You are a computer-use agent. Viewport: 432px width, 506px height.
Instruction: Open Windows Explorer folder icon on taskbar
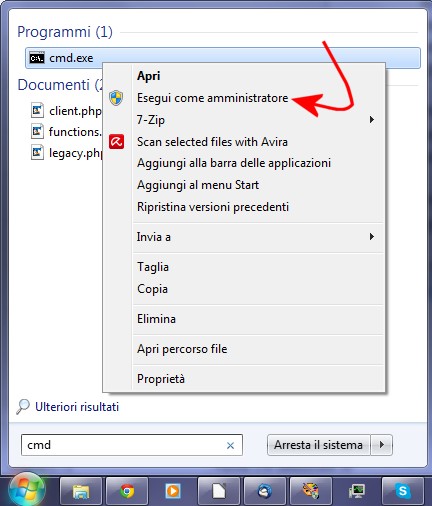pos(81,491)
